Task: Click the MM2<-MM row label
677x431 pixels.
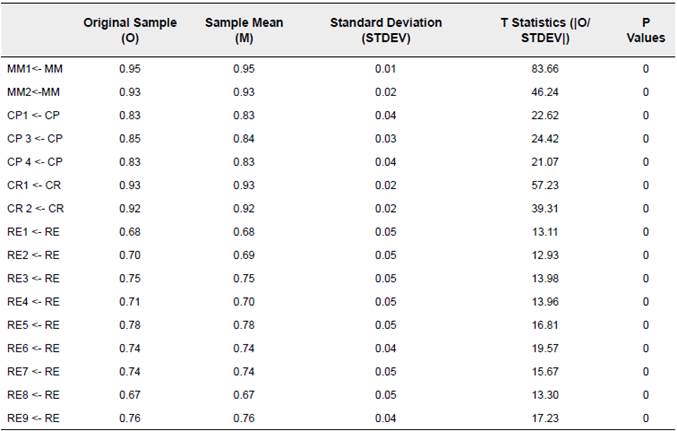Action: point(34,91)
